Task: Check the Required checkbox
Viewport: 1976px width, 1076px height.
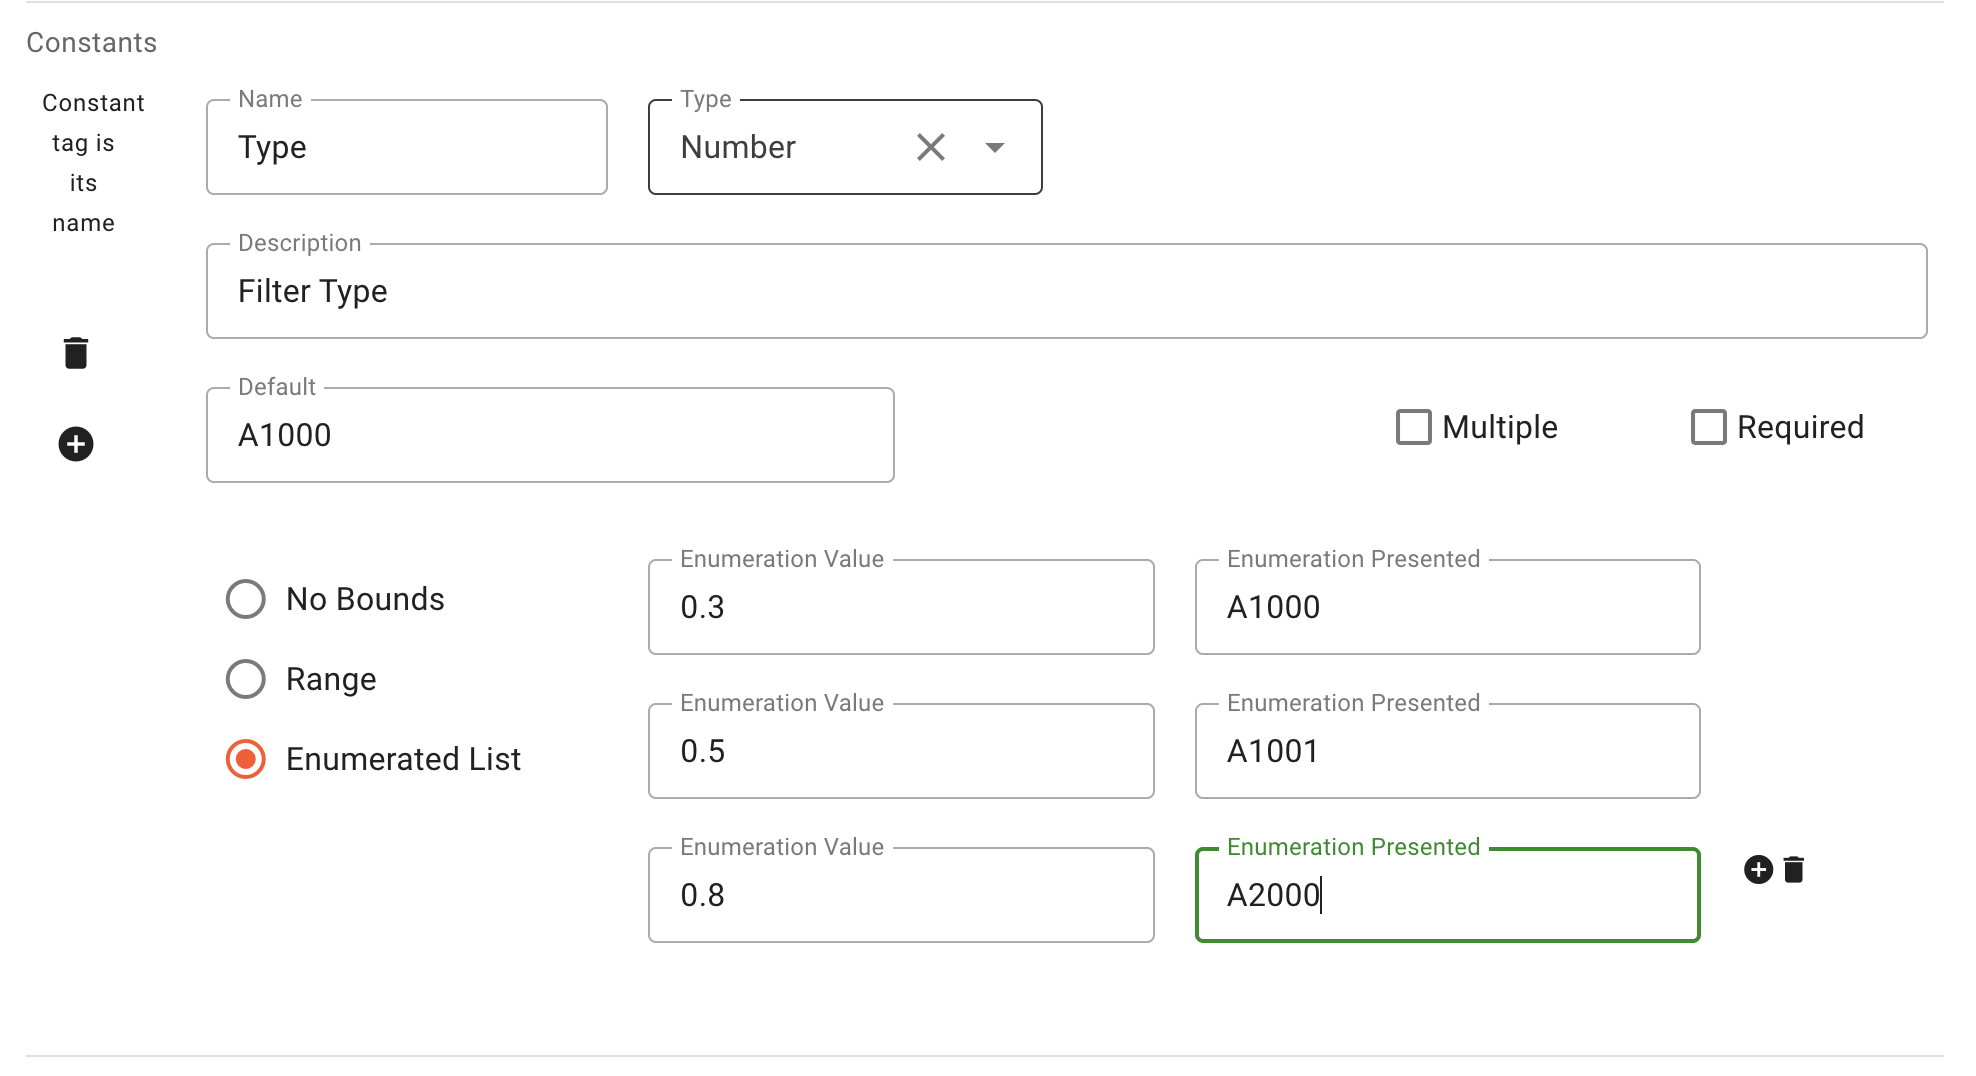Action: pyautogui.click(x=1708, y=427)
